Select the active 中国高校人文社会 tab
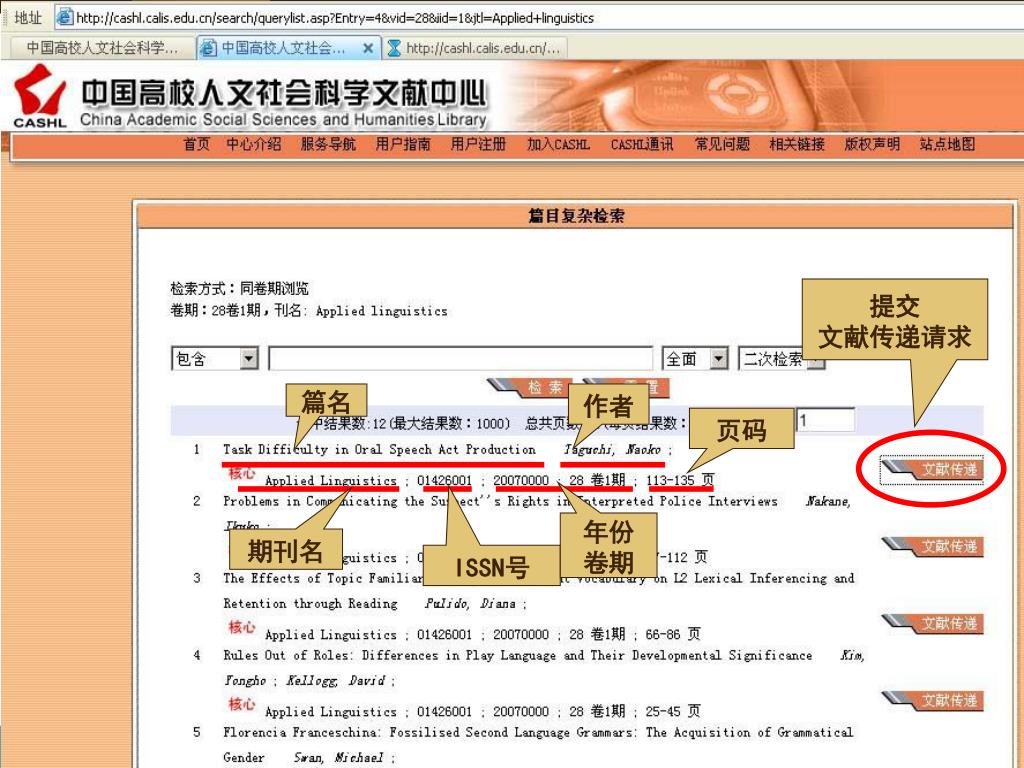 pyautogui.click(x=282, y=48)
